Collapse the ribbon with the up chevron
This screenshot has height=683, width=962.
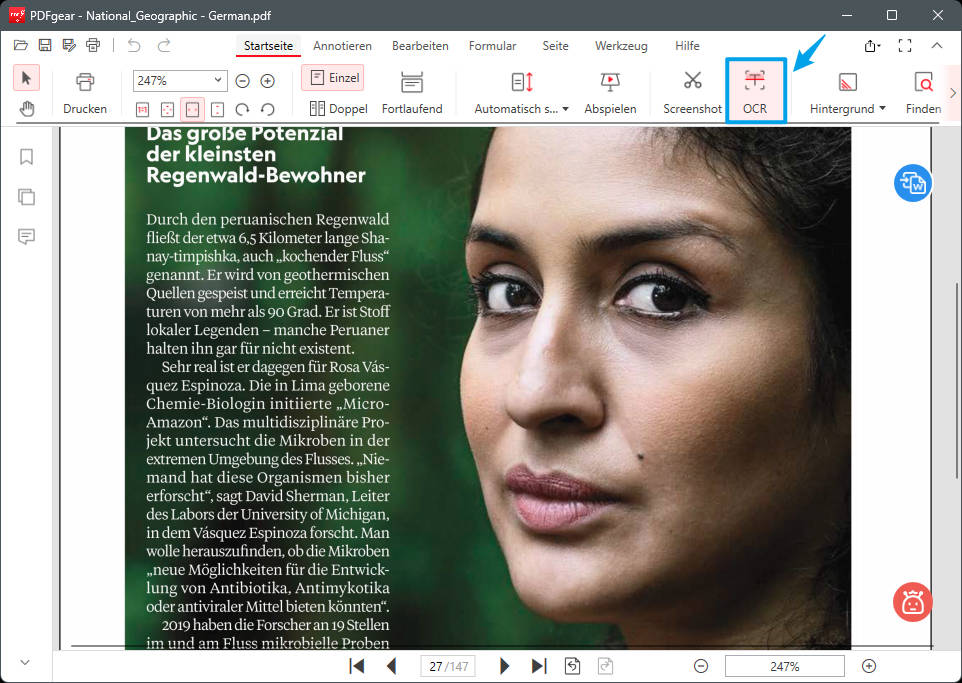pos(936,45)
